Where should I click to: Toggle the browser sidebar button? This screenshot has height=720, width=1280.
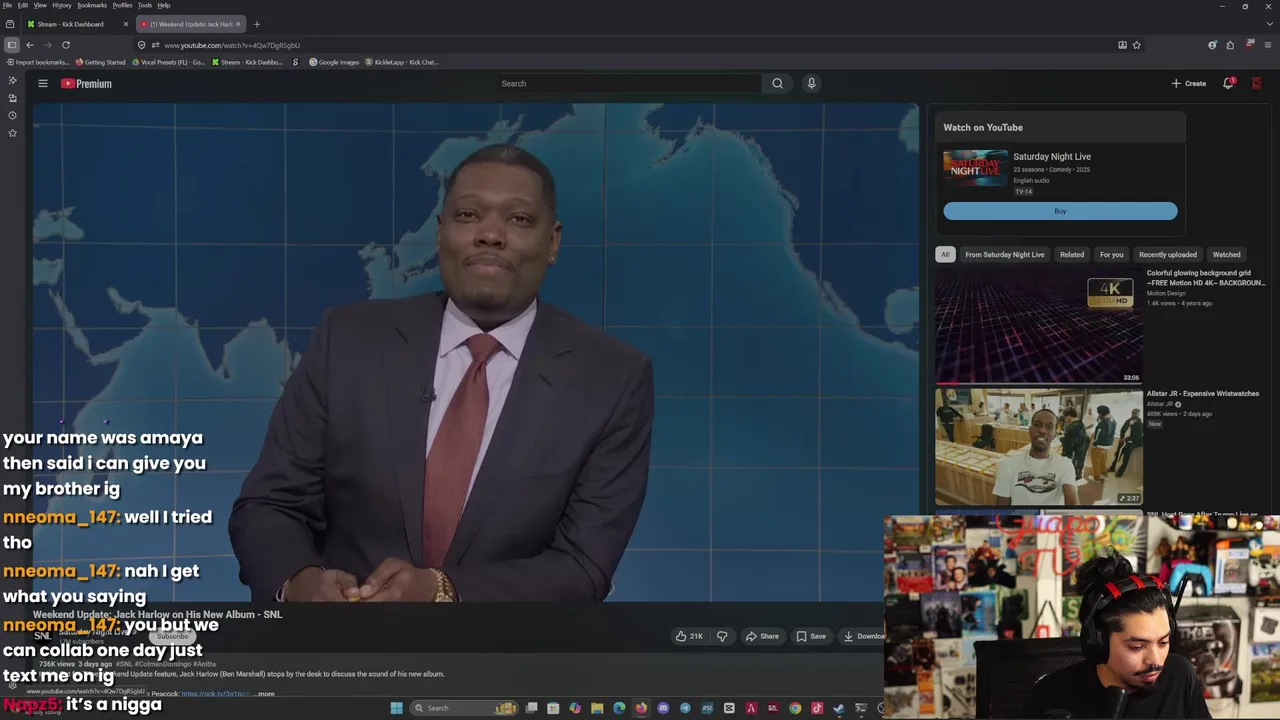12,45
